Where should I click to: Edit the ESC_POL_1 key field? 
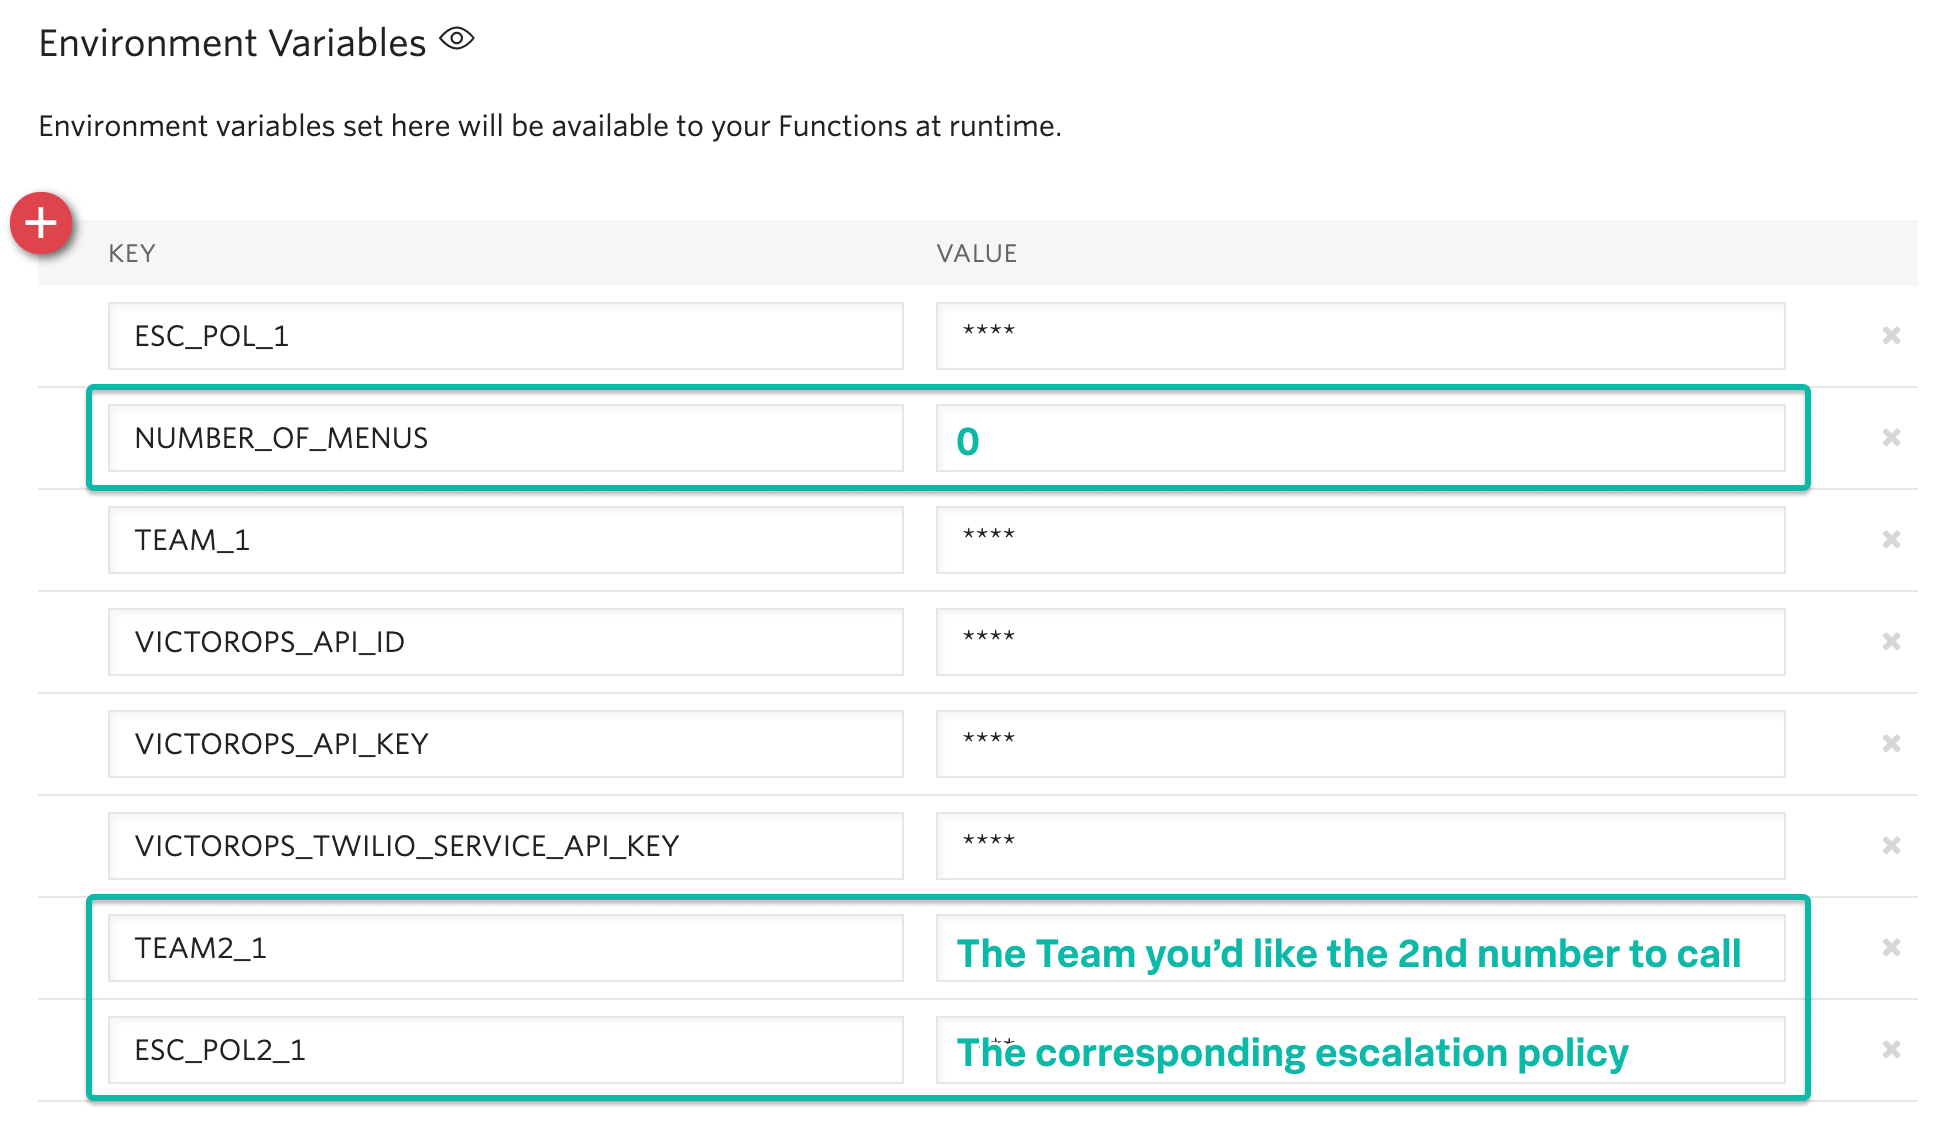point(505,337)
